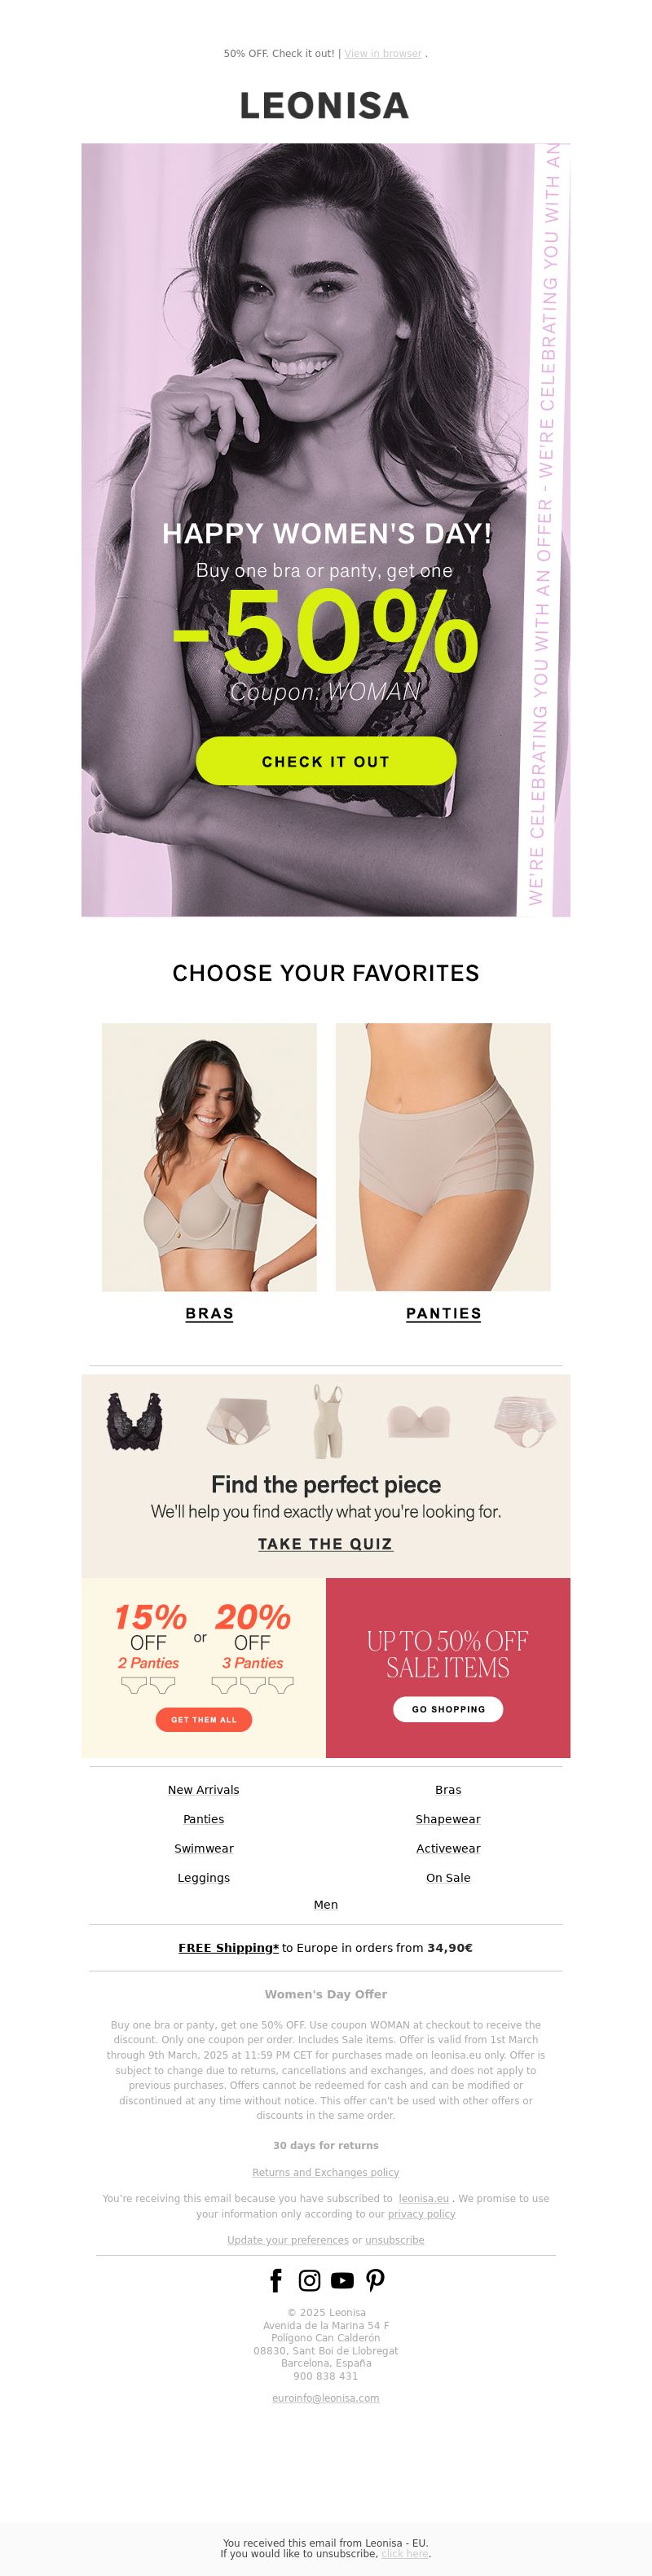Image resolution: width=652 pixels, height=2576 pixels.
Task: Open Leonisa's Facebook page icon
Action: [276, 2280]
